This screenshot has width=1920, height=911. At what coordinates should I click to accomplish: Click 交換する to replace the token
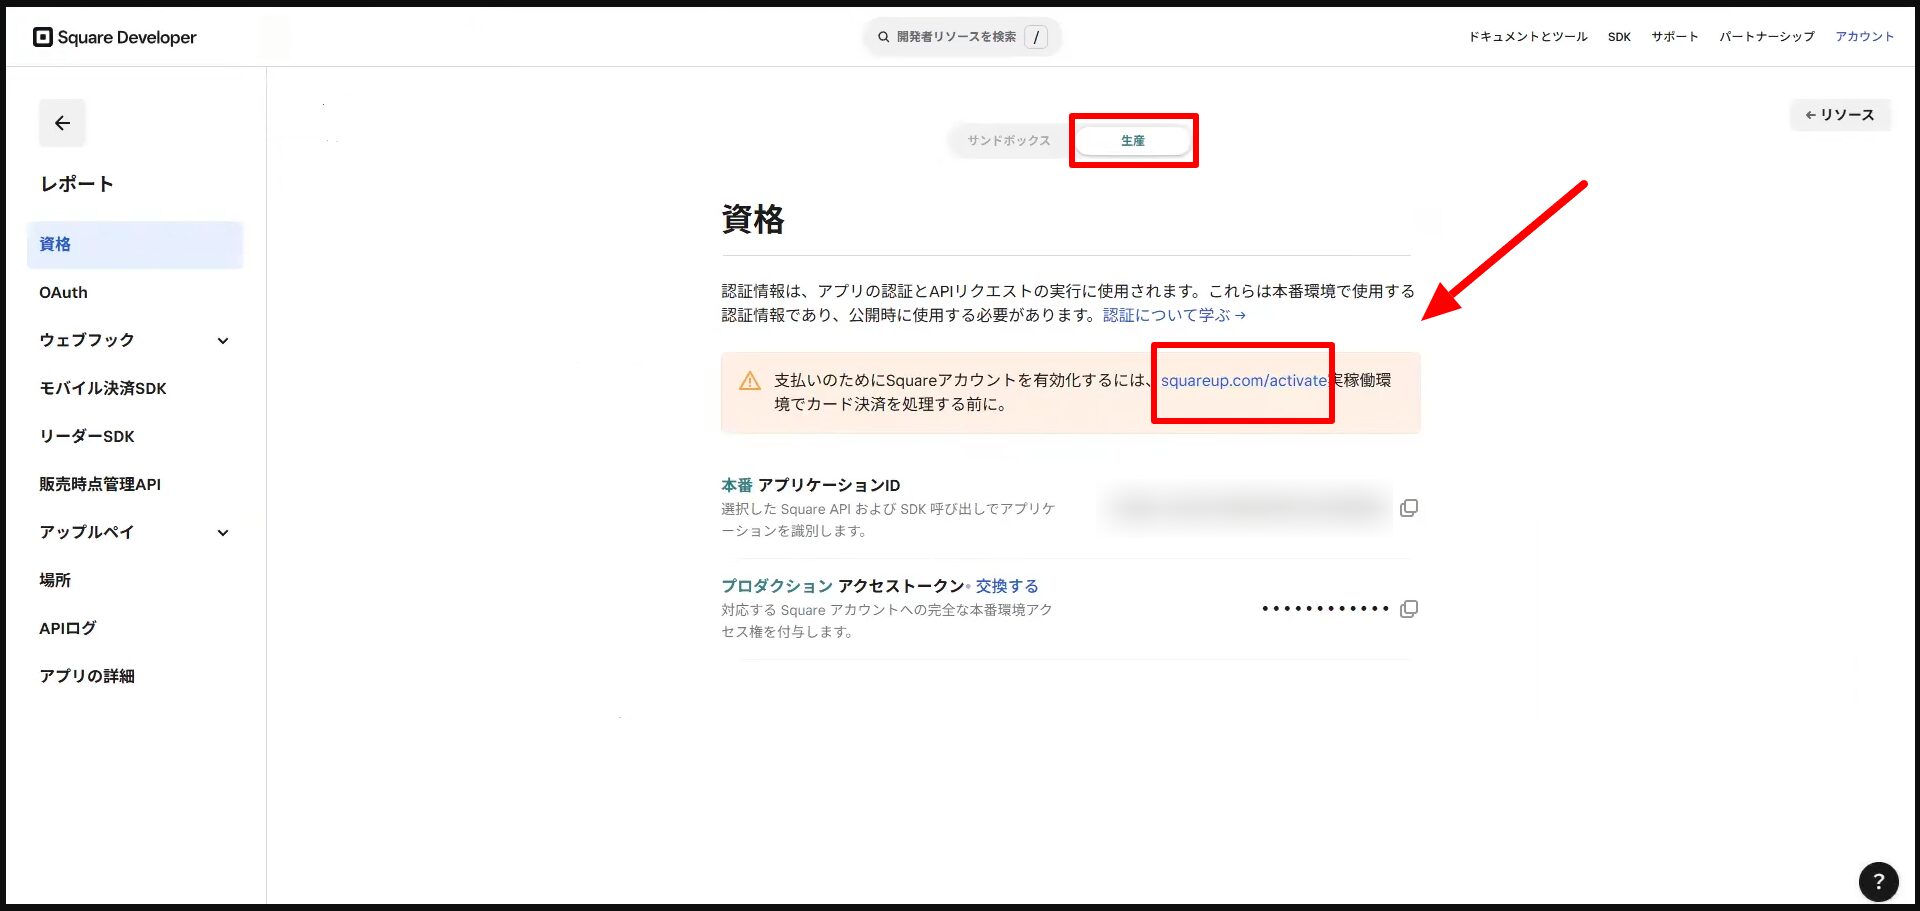(1007, 586)
